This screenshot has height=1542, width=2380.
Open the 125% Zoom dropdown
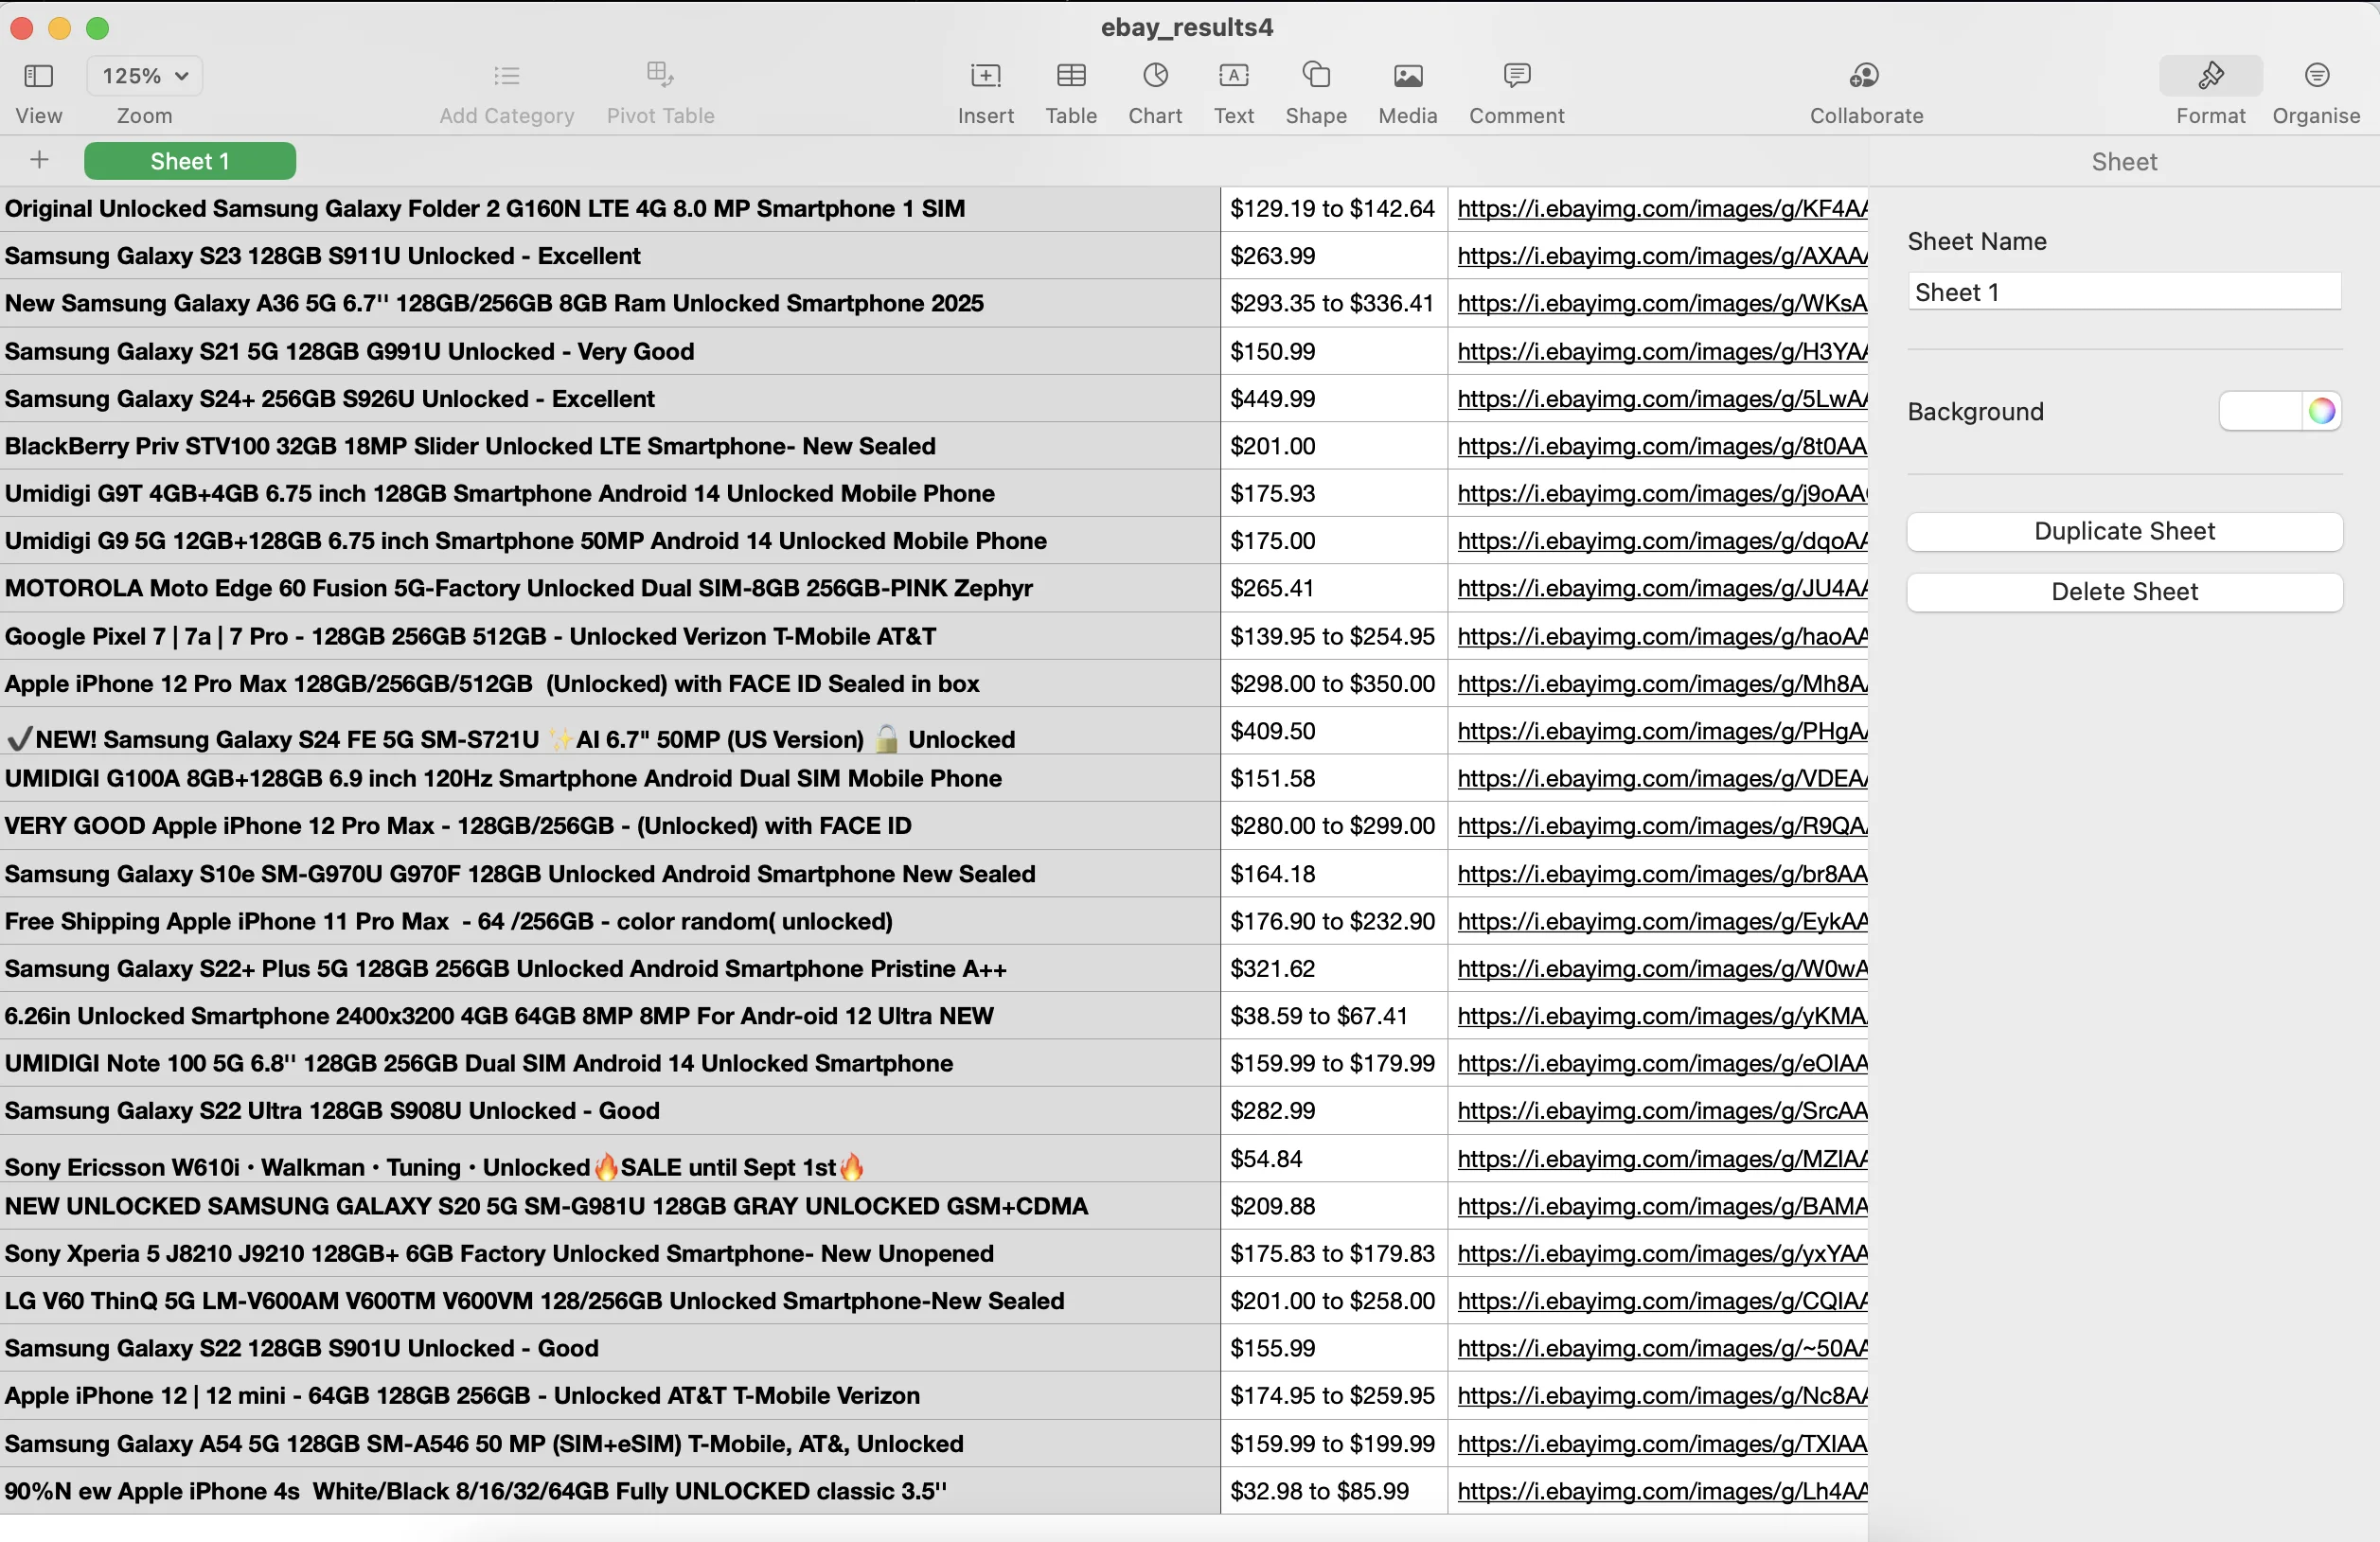click(x=145, y=76)
